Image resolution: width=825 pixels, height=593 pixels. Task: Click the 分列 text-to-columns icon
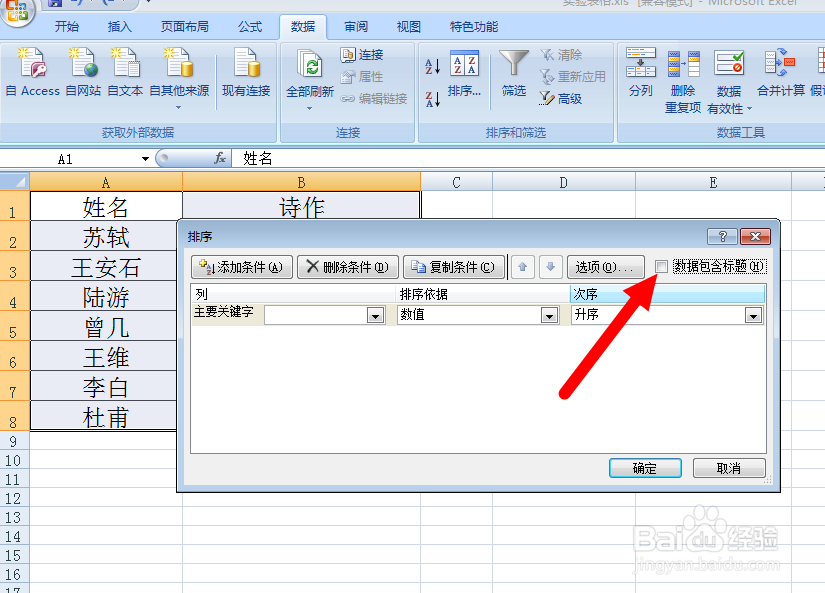(x=640, y=73)
